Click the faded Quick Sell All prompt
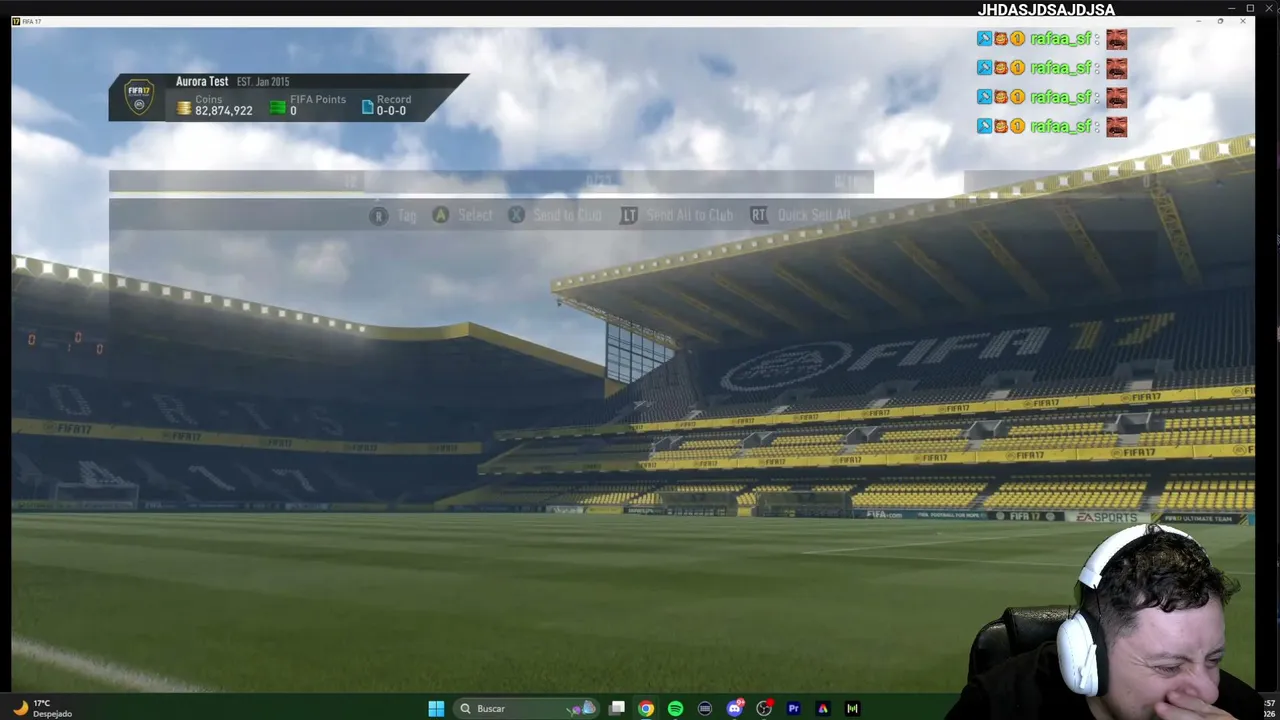Image resolution: width=1280 pixels, height=720 pixels. point(801,215)
